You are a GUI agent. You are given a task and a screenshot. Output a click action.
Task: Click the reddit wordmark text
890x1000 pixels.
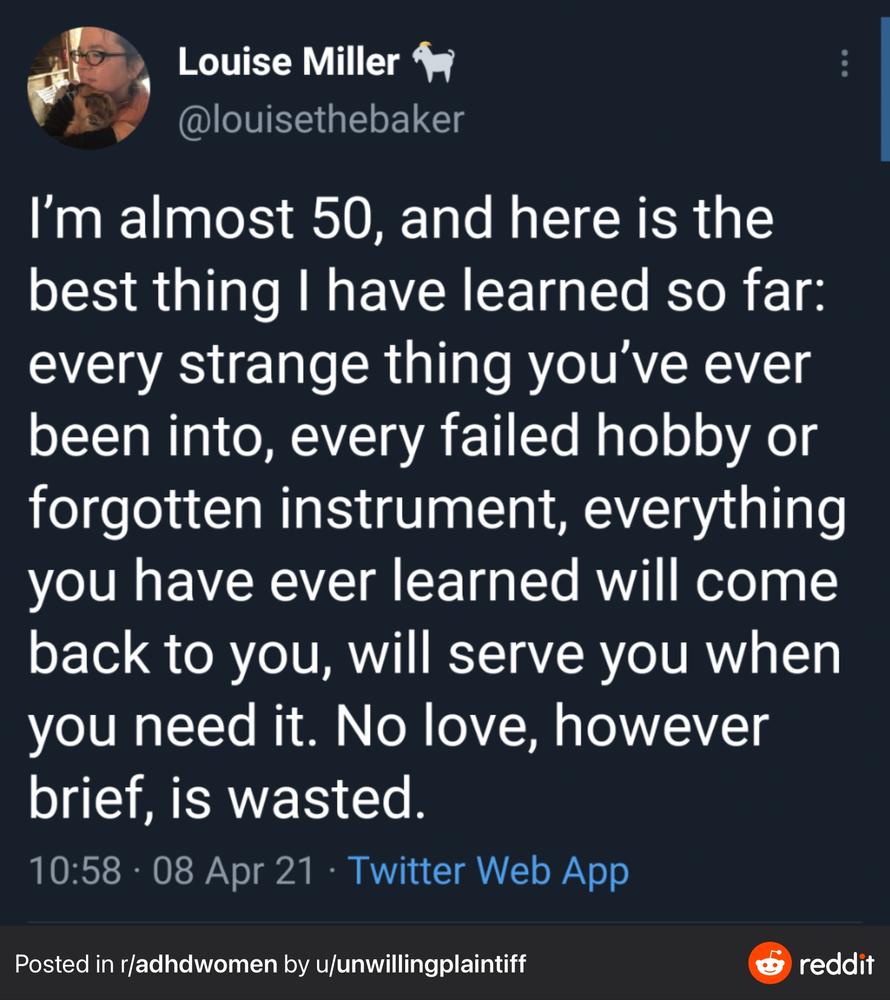point(836,964)
